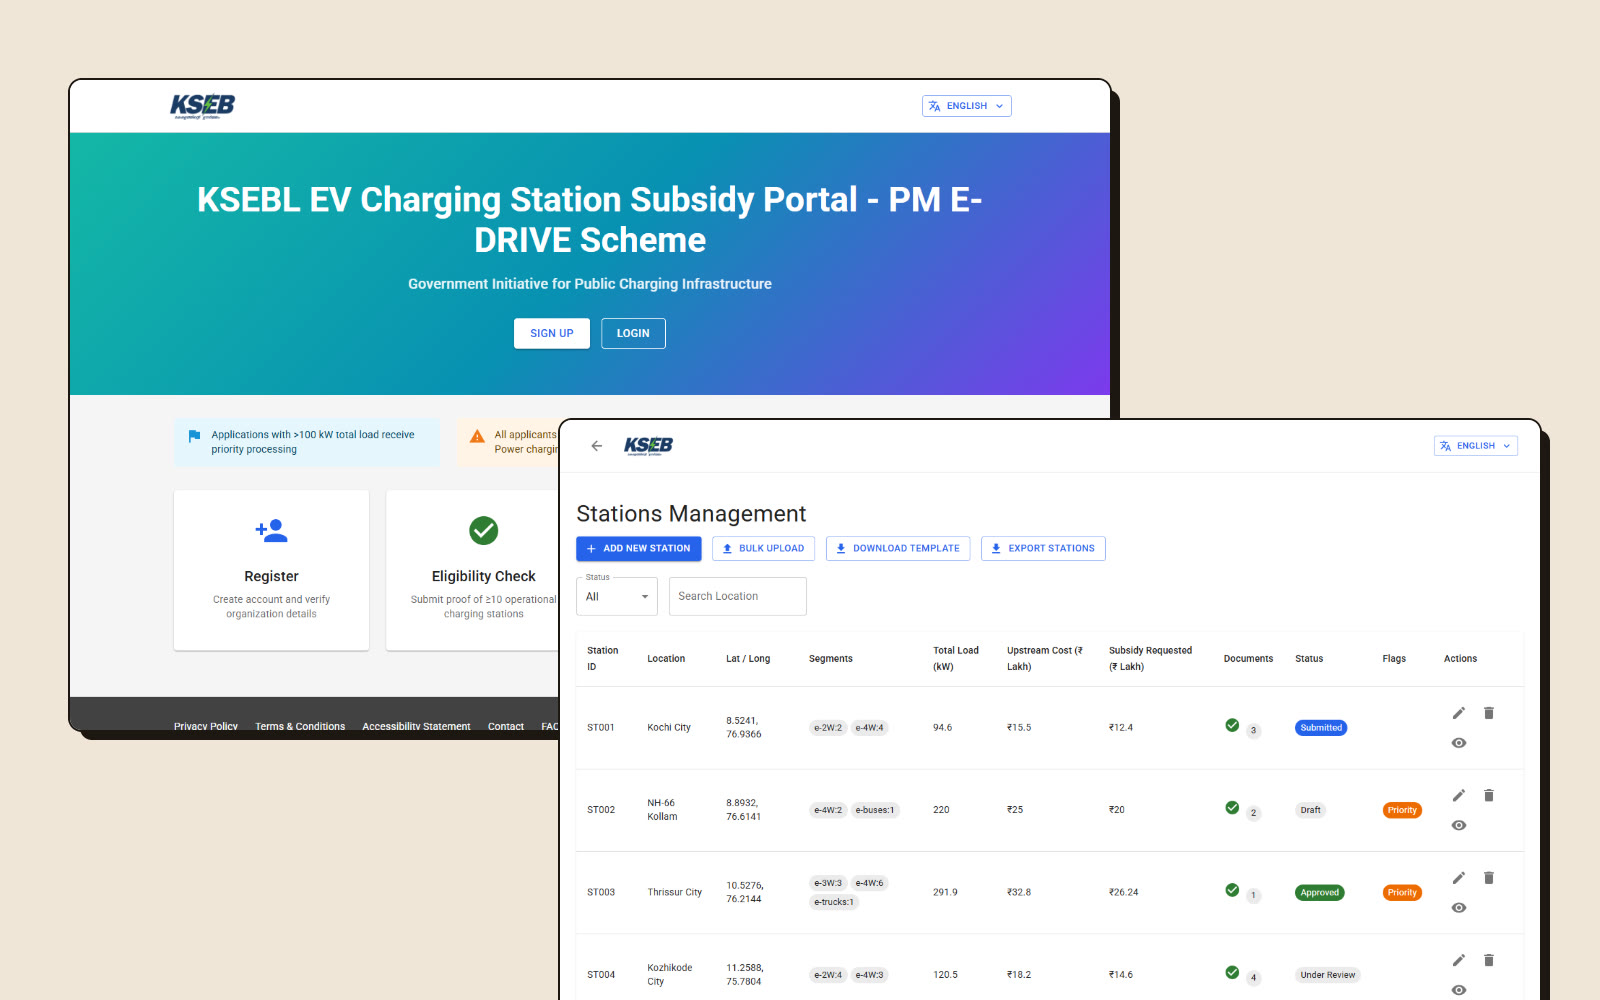This screenshot has width=1600, height=1000.
Task: Edit station ST002 with the pencil icon
Action: (x=1459, y=795)
